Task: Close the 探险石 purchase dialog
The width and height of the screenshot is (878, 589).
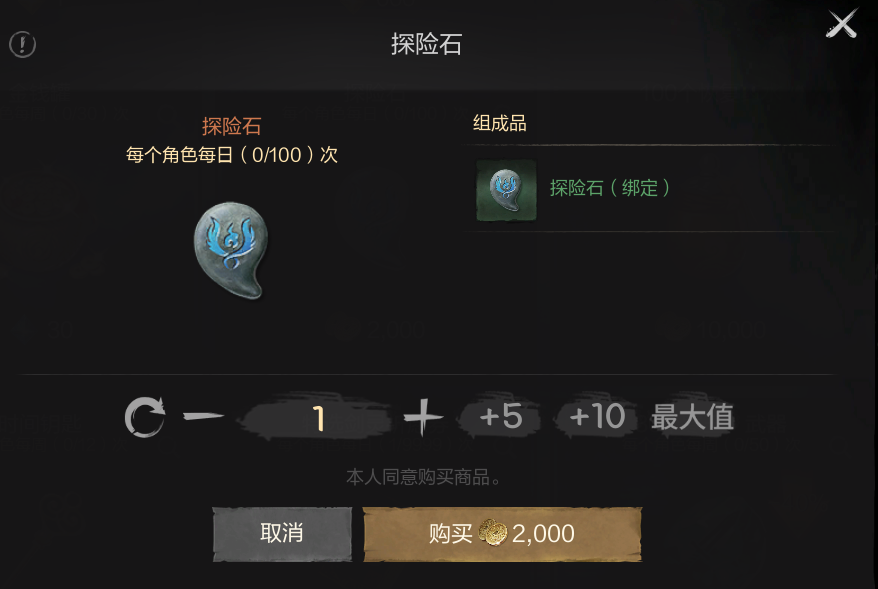Action: pyautogui.click(x=842, y=24)
